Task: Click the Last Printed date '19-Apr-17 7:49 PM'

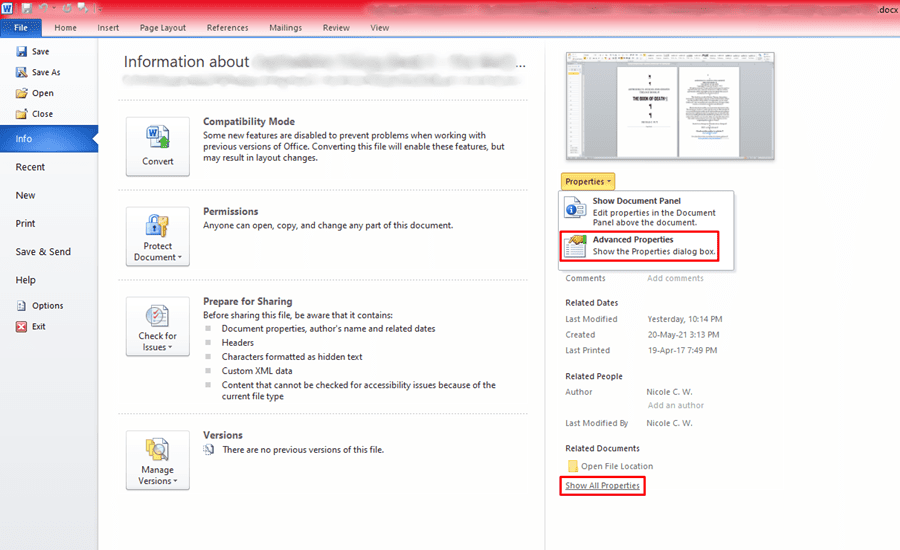Action: click(x=682, y=350)
